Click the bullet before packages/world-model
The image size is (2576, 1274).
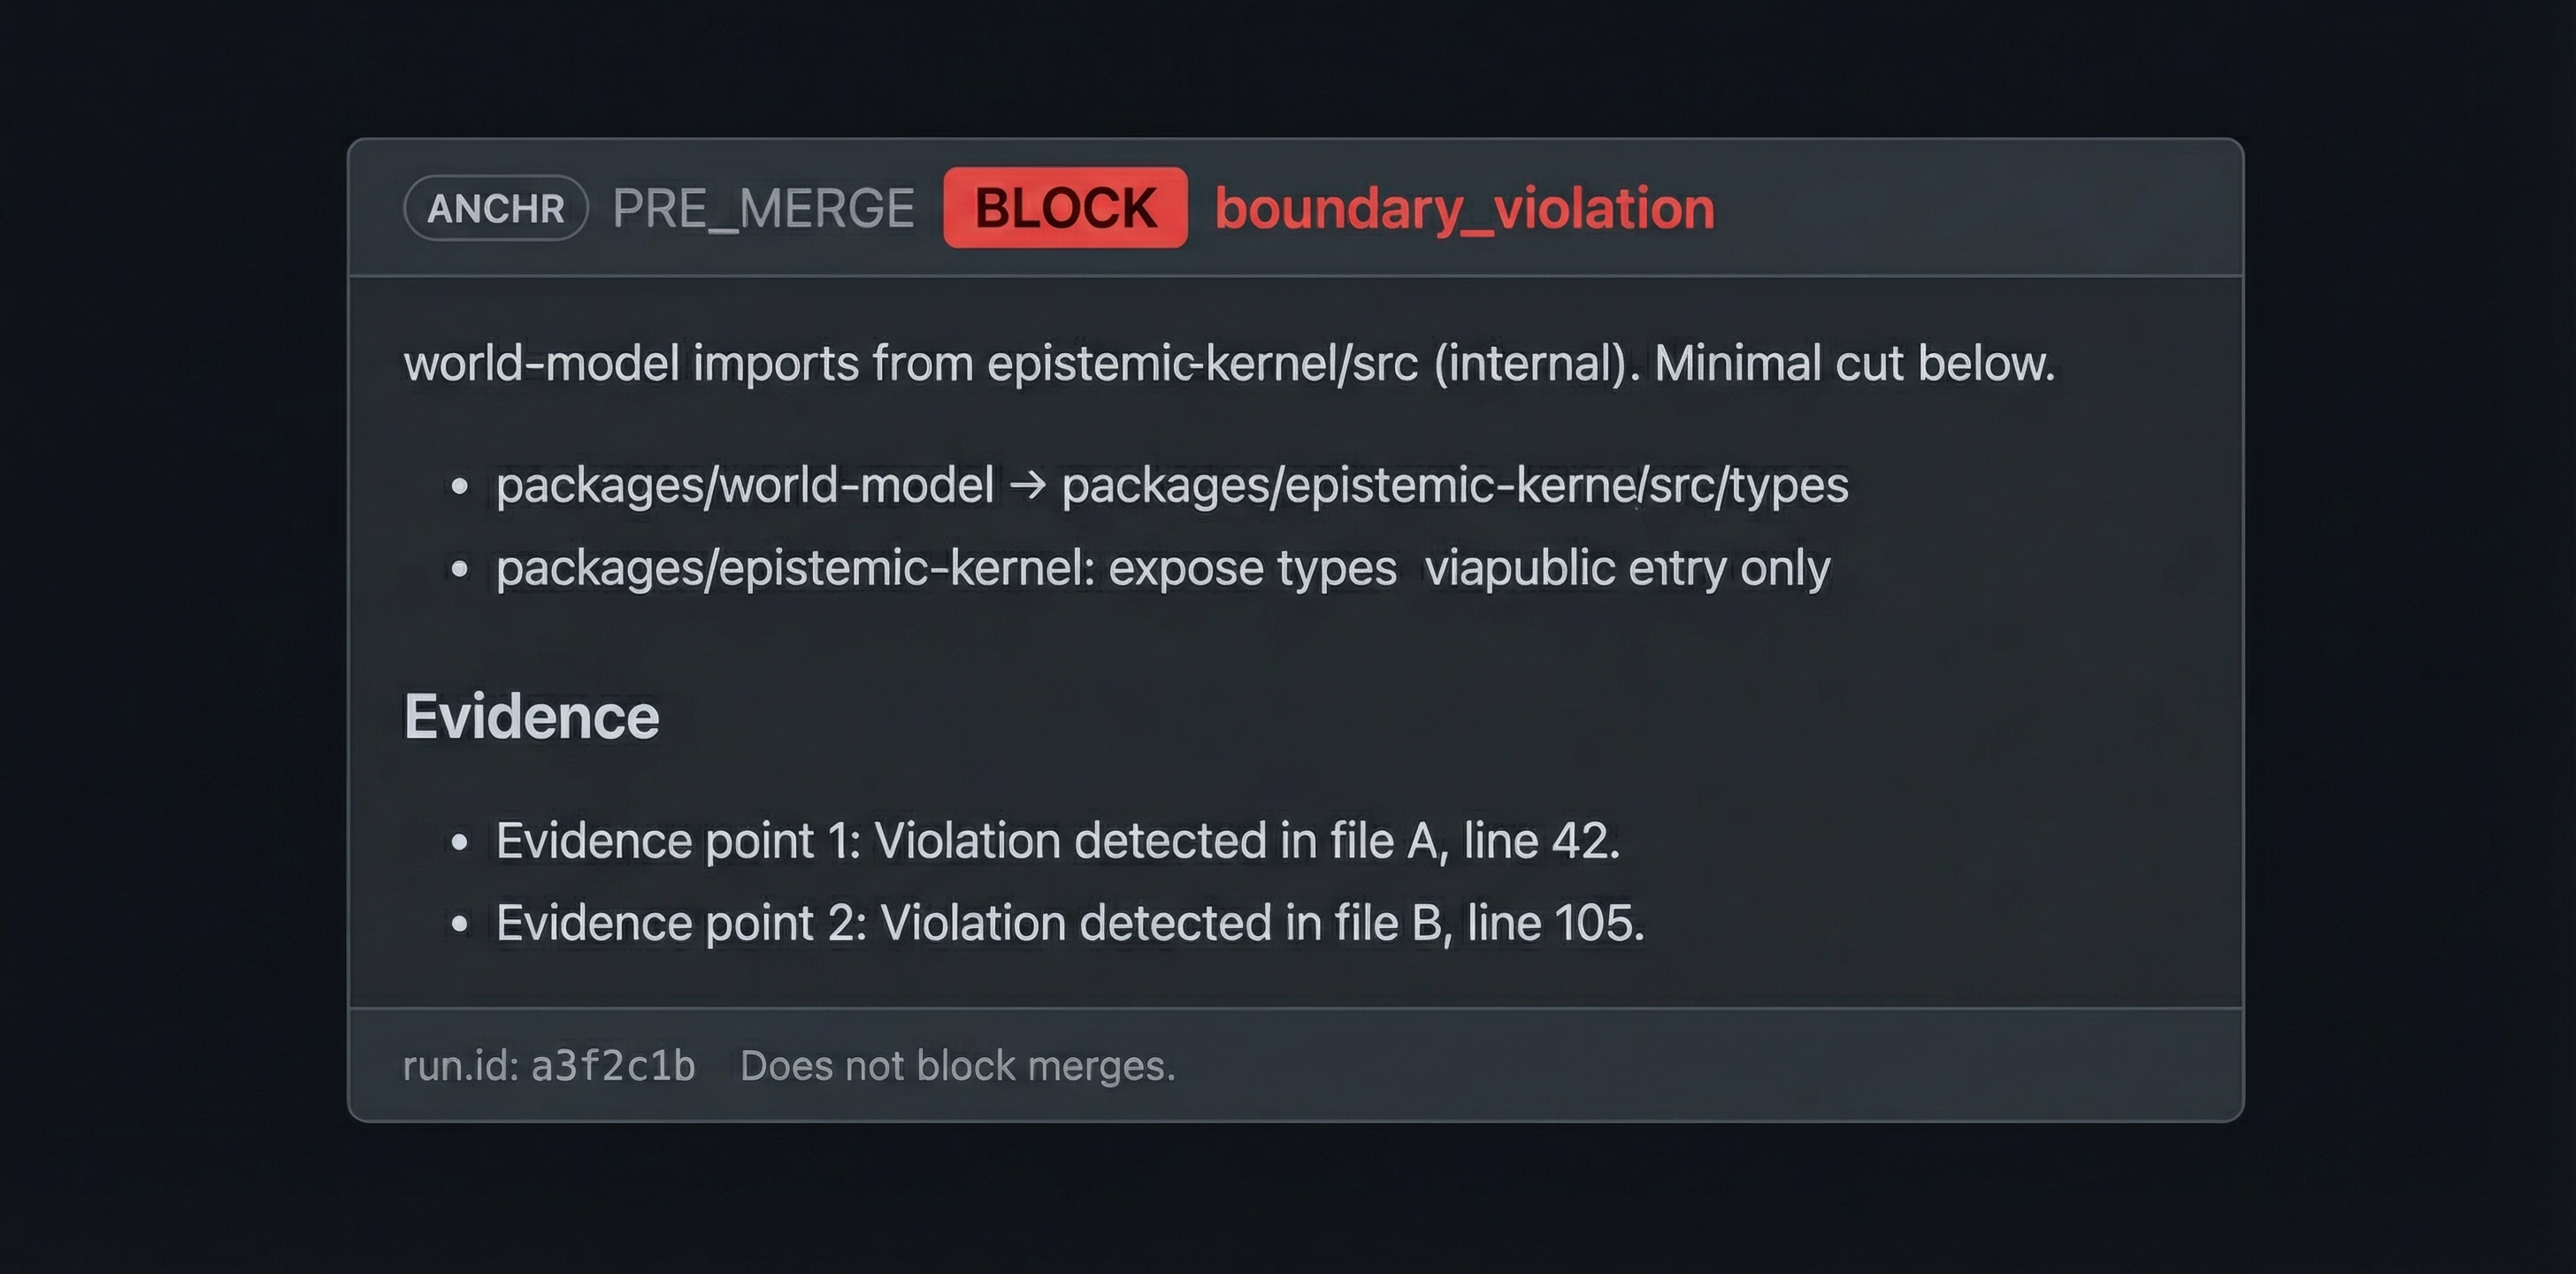click(460, 487)
